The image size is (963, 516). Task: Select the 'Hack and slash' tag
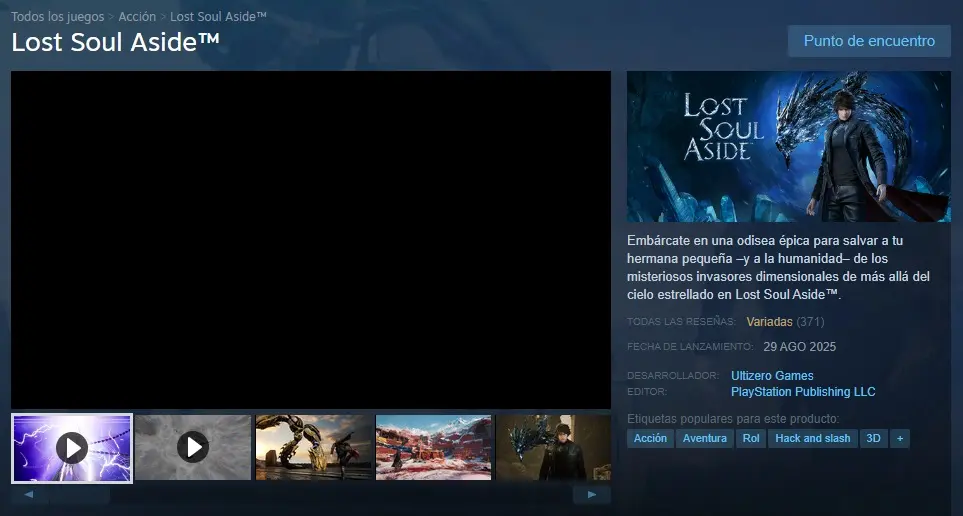(x=813, y=438)
